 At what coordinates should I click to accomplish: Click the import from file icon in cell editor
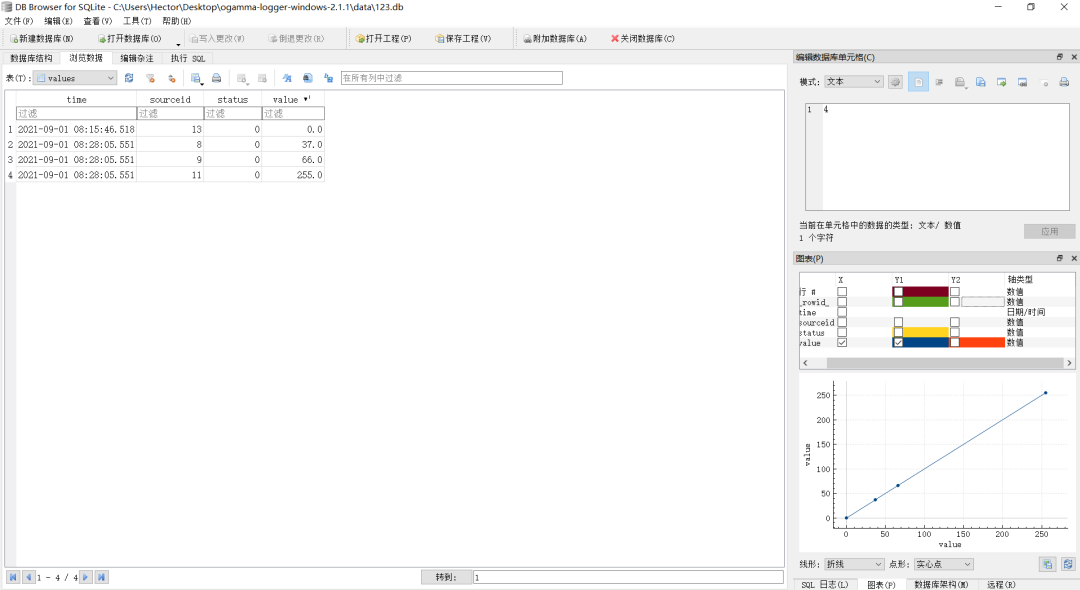click(x=981, y=82)
